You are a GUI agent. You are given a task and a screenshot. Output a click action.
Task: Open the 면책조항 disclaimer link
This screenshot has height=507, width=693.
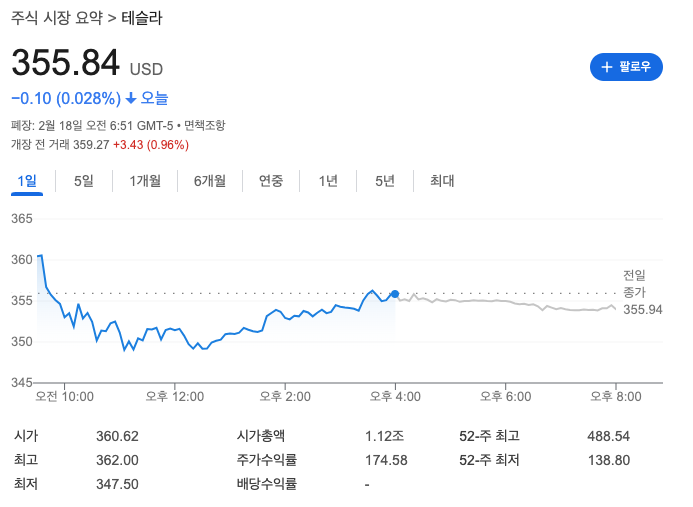click(x=205, y=126)
